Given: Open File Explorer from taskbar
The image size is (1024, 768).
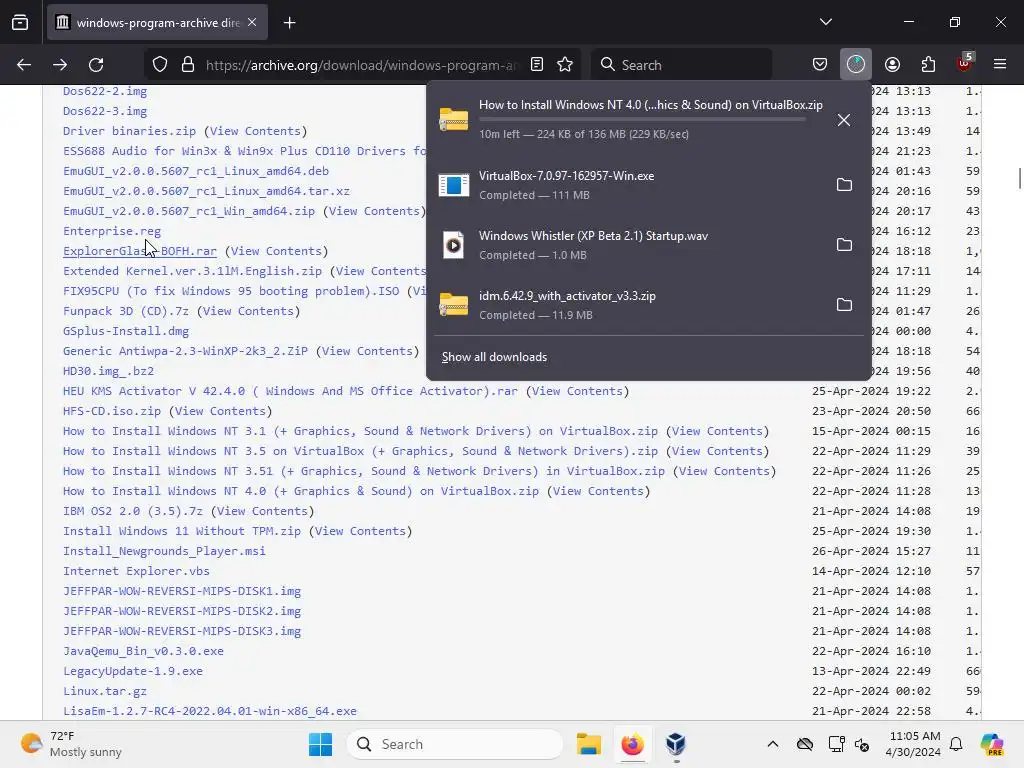Looking at the screenshot, I should [588, 744].
